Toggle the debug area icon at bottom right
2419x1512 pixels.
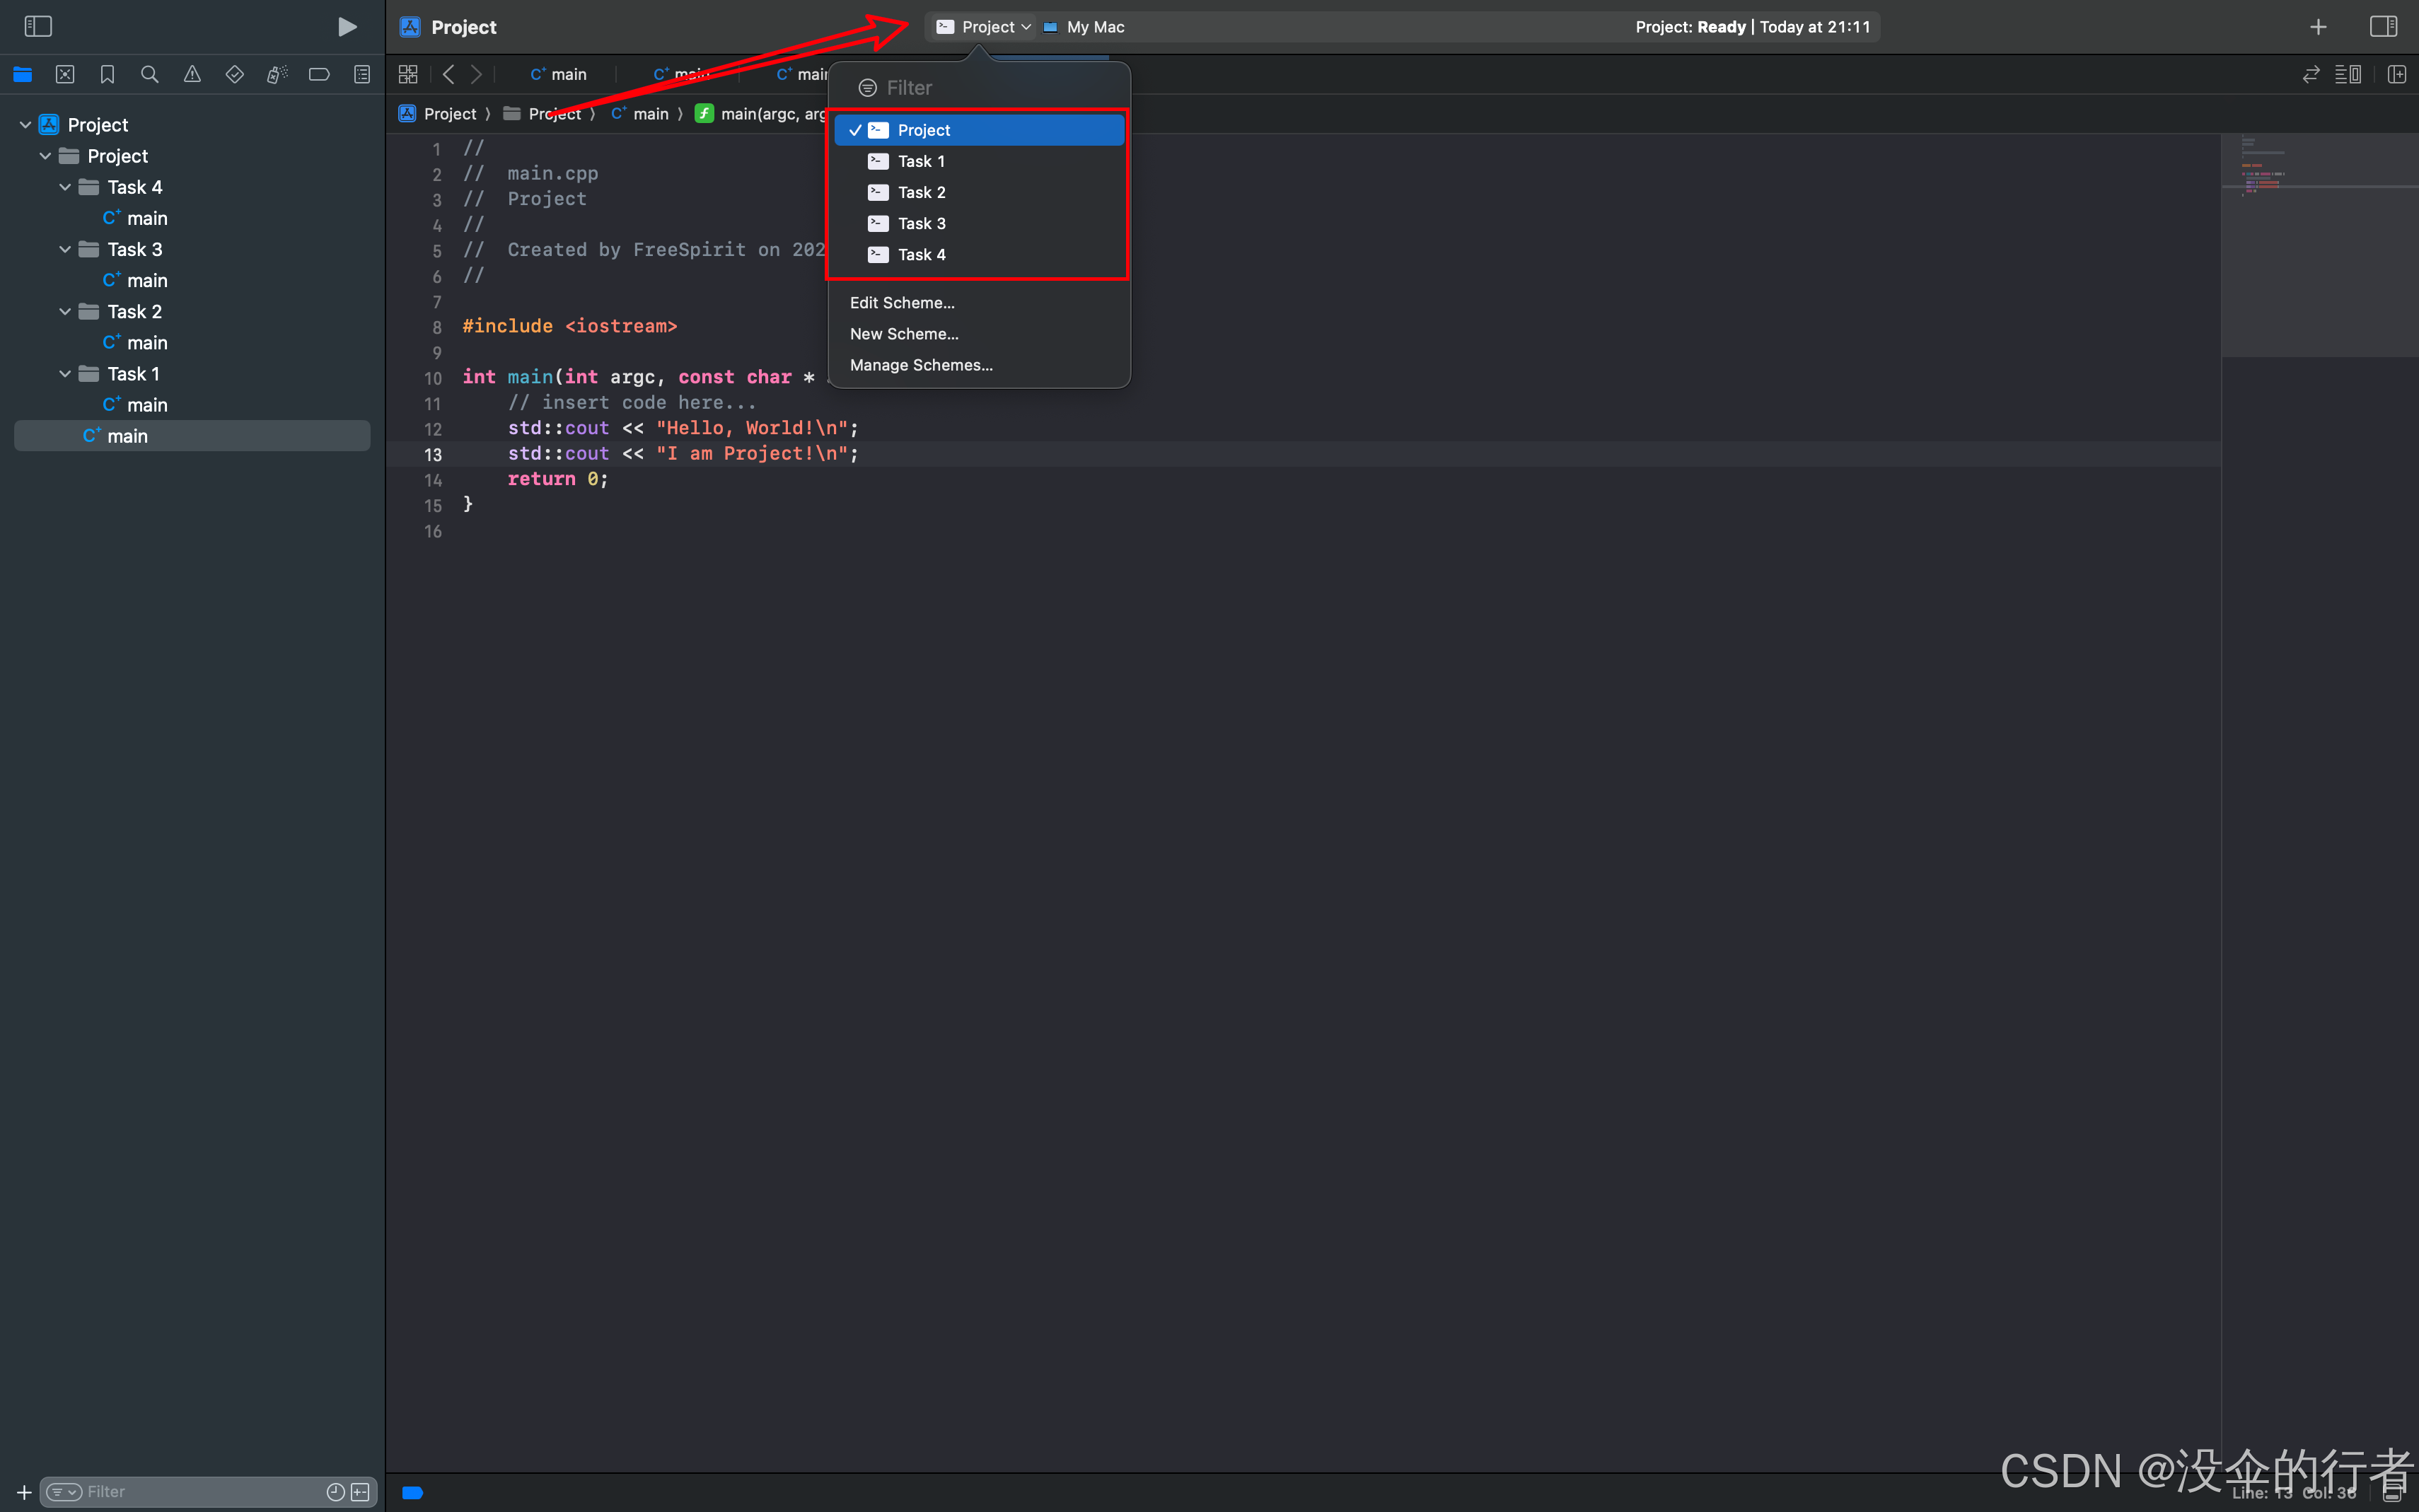[x=2391, y=1493]
